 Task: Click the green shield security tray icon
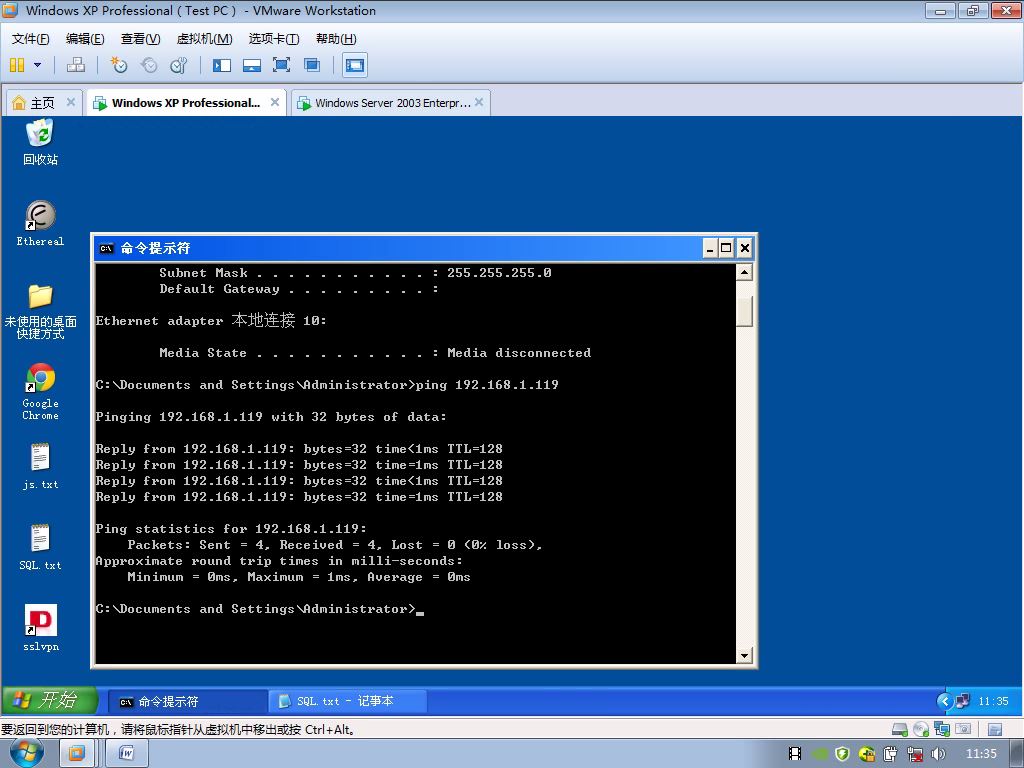pos(842,754)
